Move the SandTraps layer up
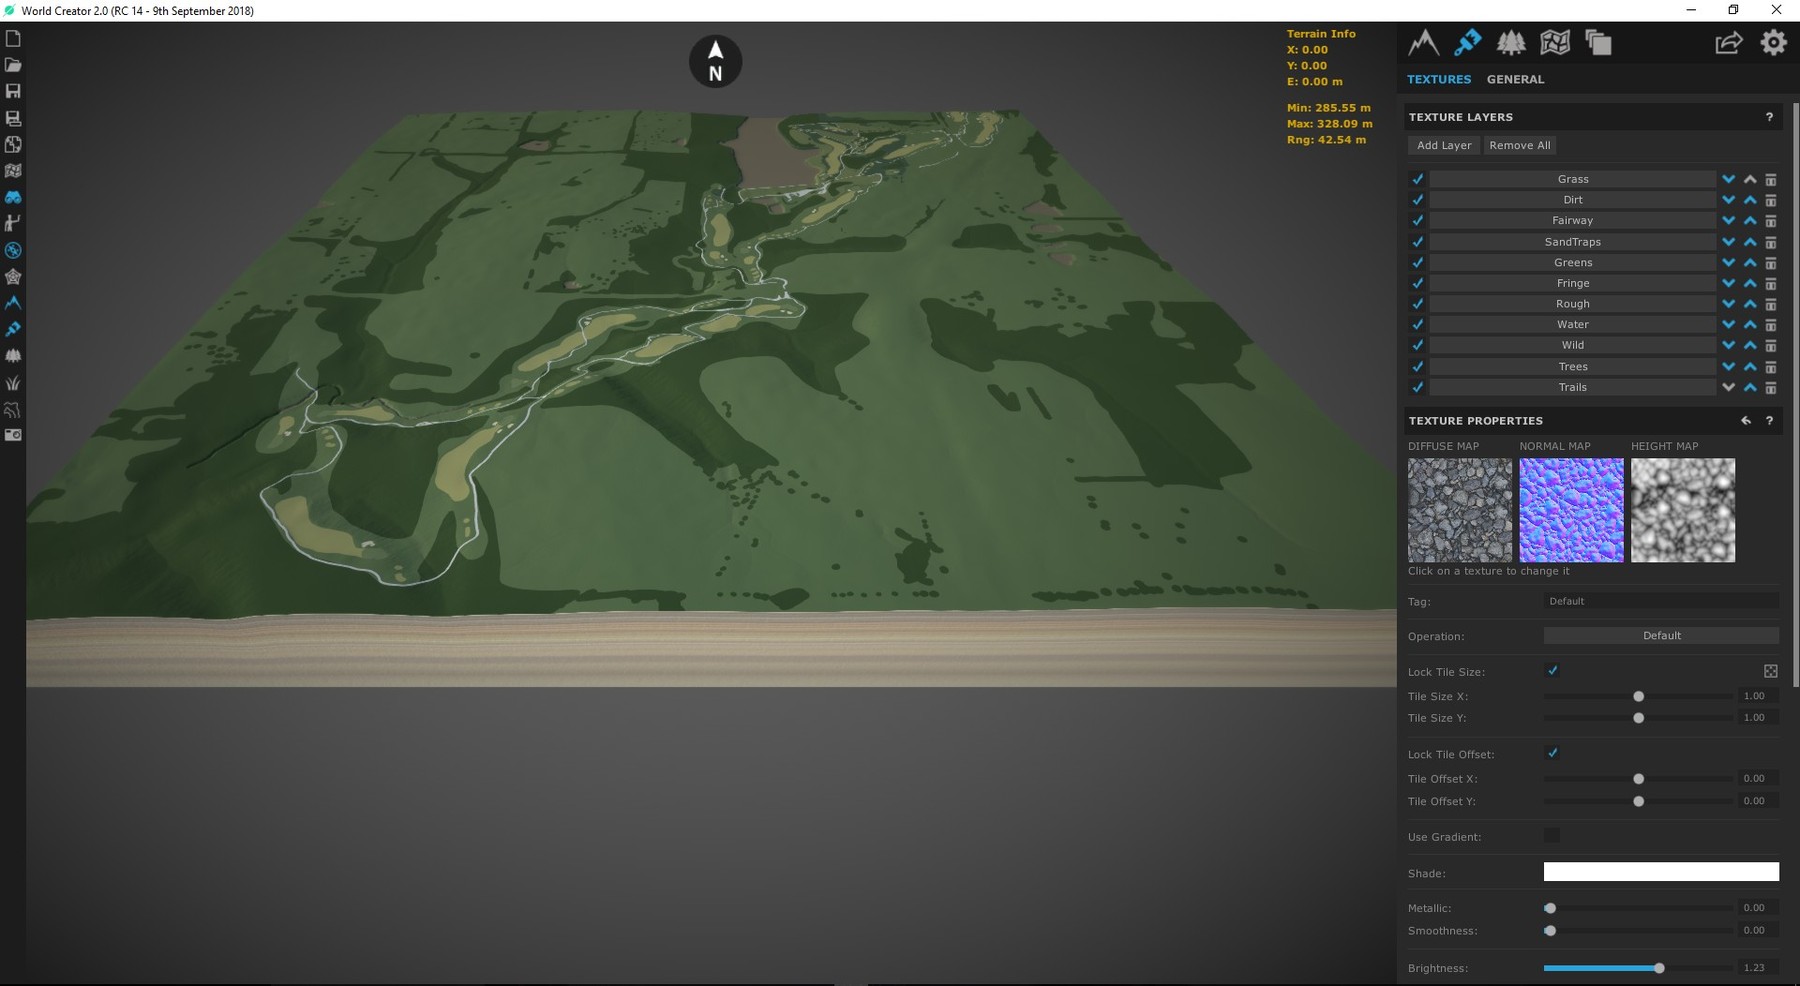The width and height of the screenshot is (1800, 986). coord(1750,242)
